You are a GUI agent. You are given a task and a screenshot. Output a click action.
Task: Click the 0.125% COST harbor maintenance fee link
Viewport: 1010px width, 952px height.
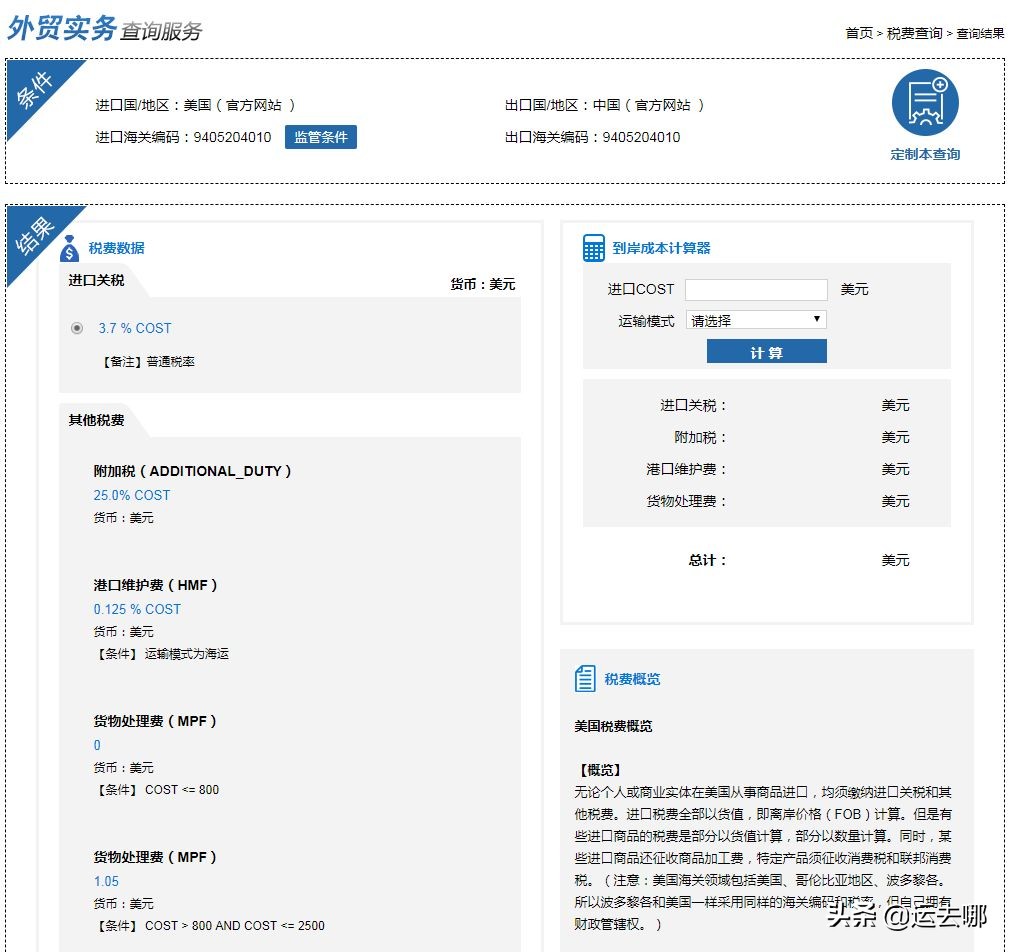click(137, 609)
